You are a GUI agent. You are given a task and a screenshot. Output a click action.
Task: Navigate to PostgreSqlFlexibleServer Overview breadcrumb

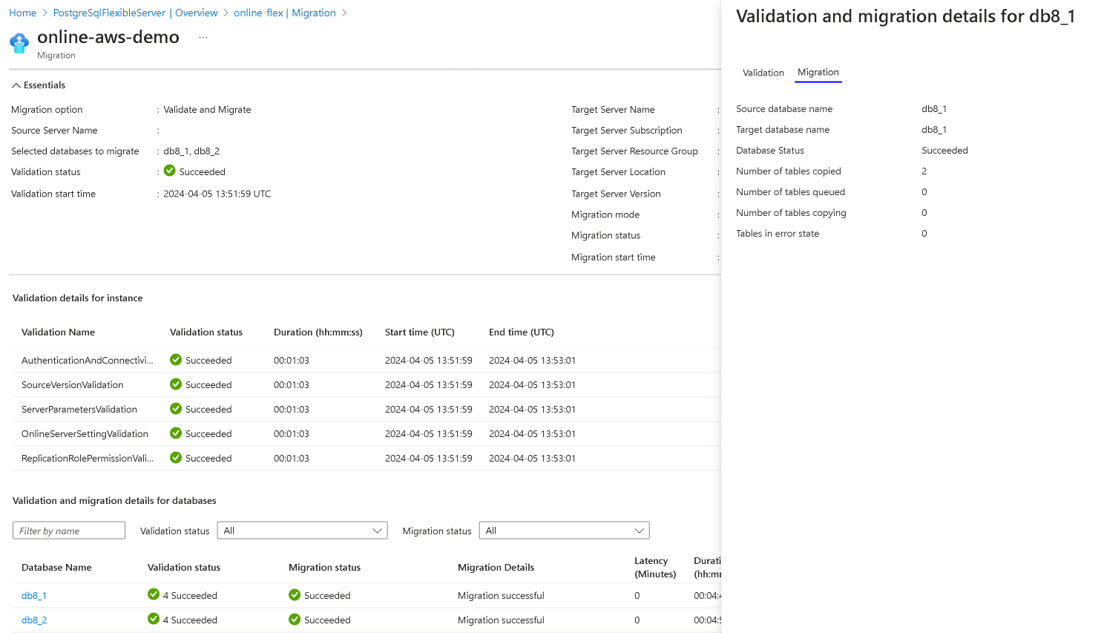[x=135, y=13]
